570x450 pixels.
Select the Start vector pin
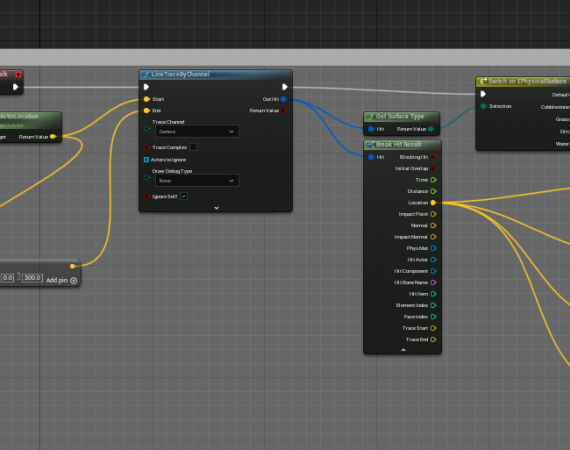147,99
